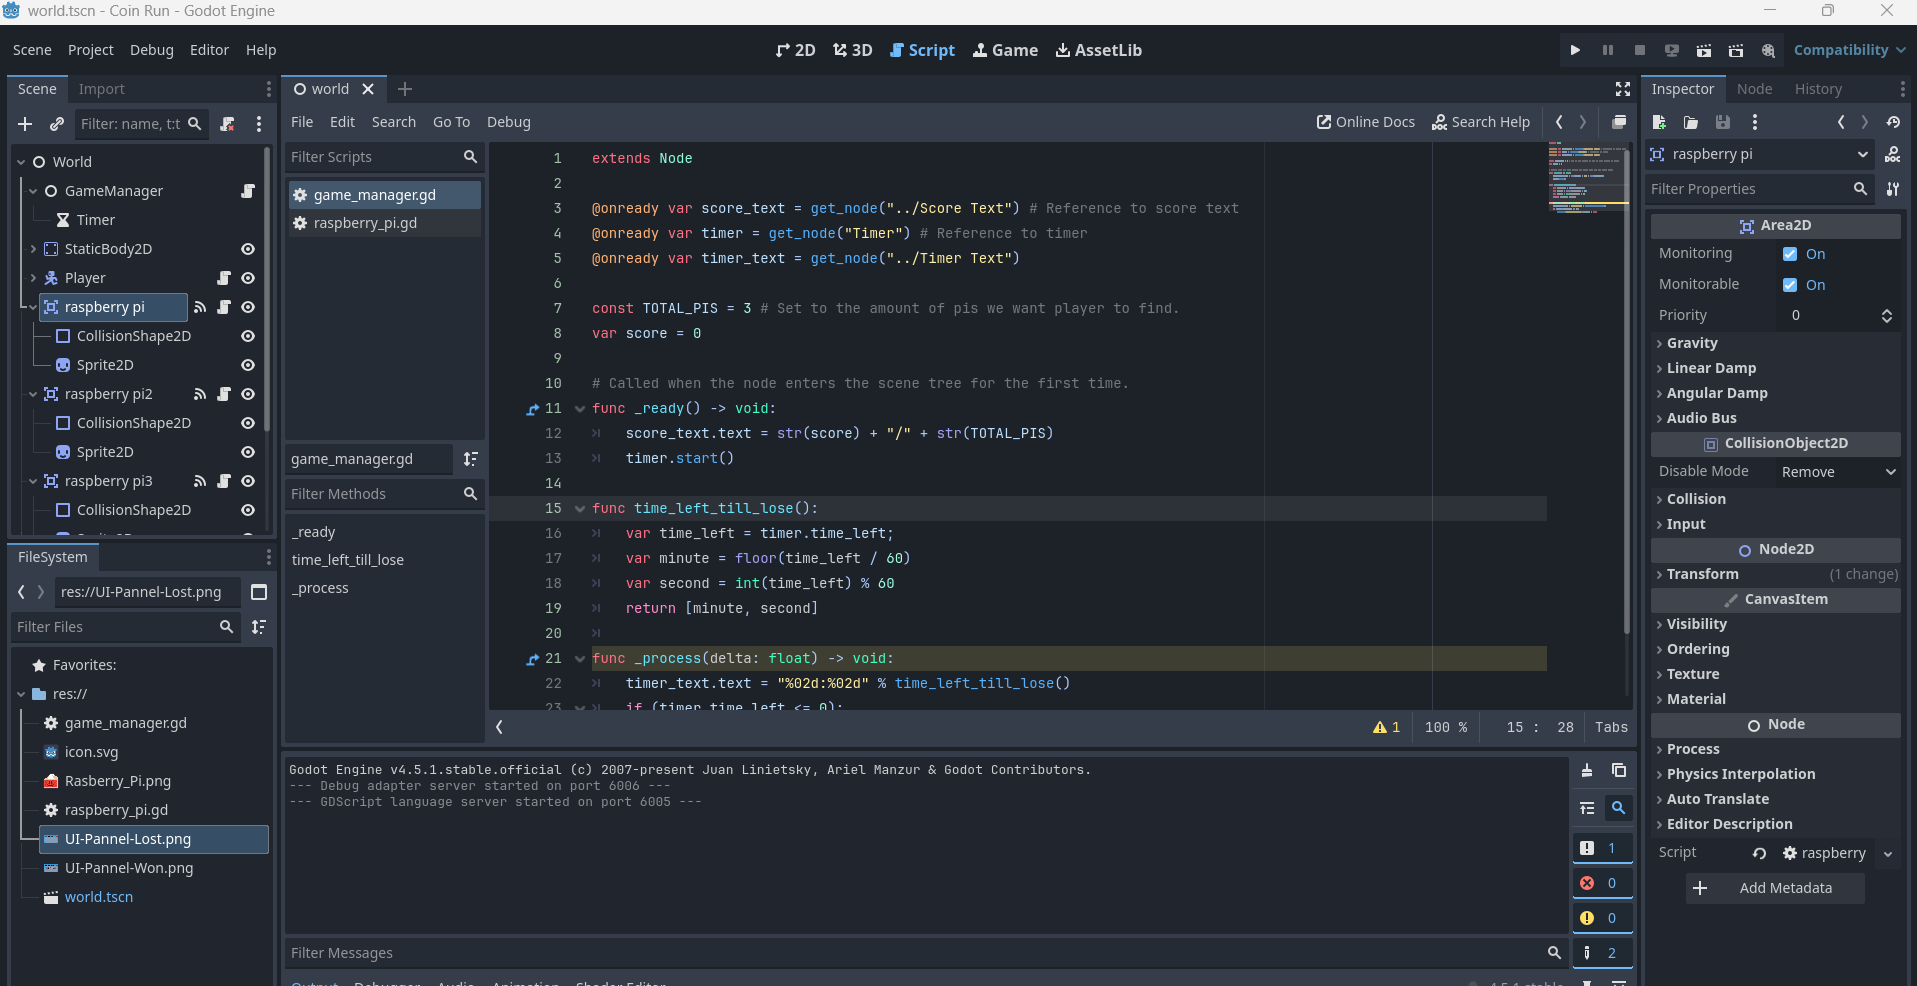Image resolution: width=1917 pixels, height=986 pixels.
Task: Pause the running project
Action: (x=1607, y=50)
